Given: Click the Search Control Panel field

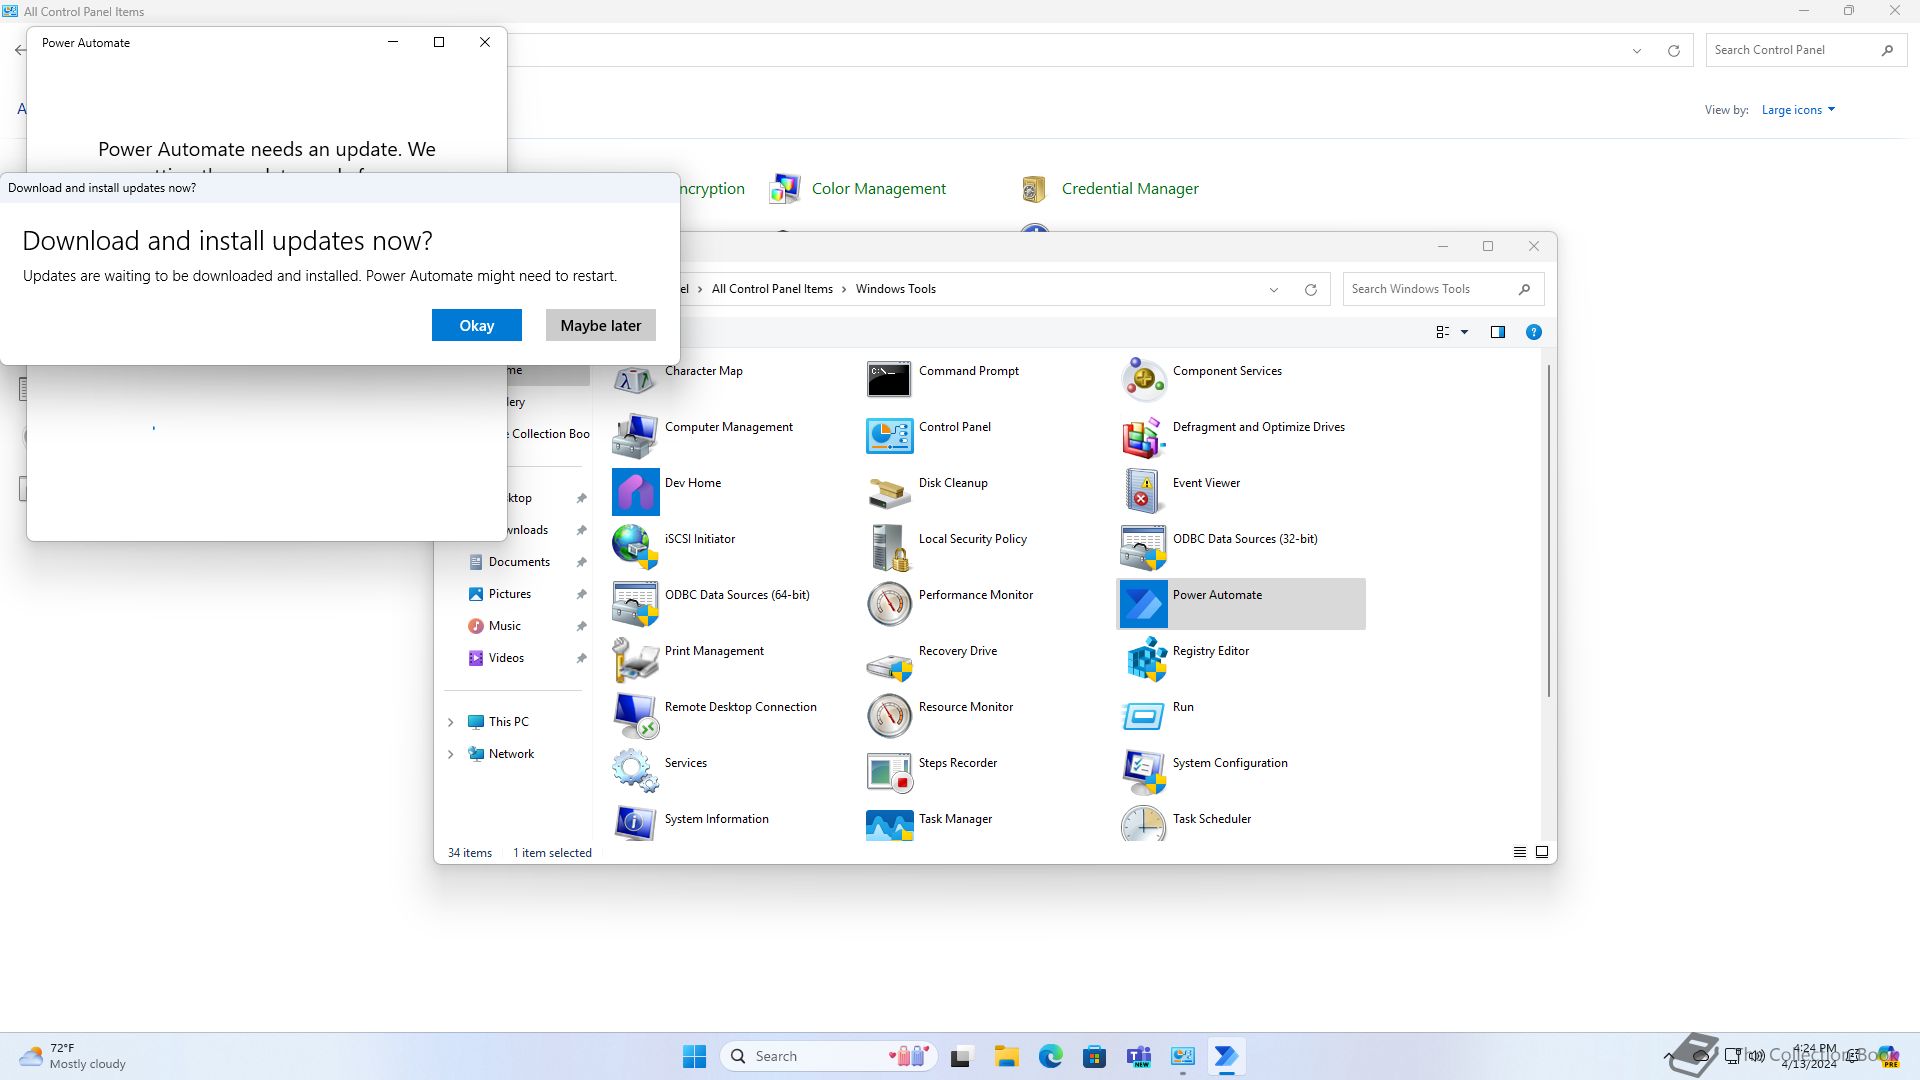Looking at the screenshot, I should pos(1806,50).
